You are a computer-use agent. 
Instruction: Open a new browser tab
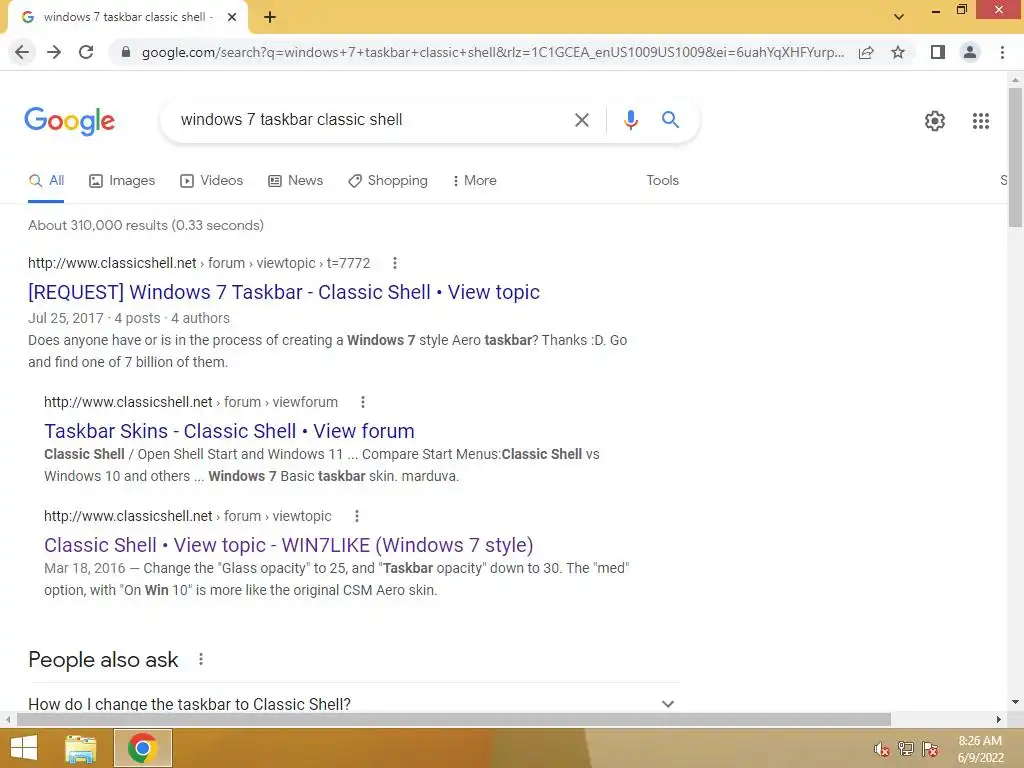[x=270, y=17]
